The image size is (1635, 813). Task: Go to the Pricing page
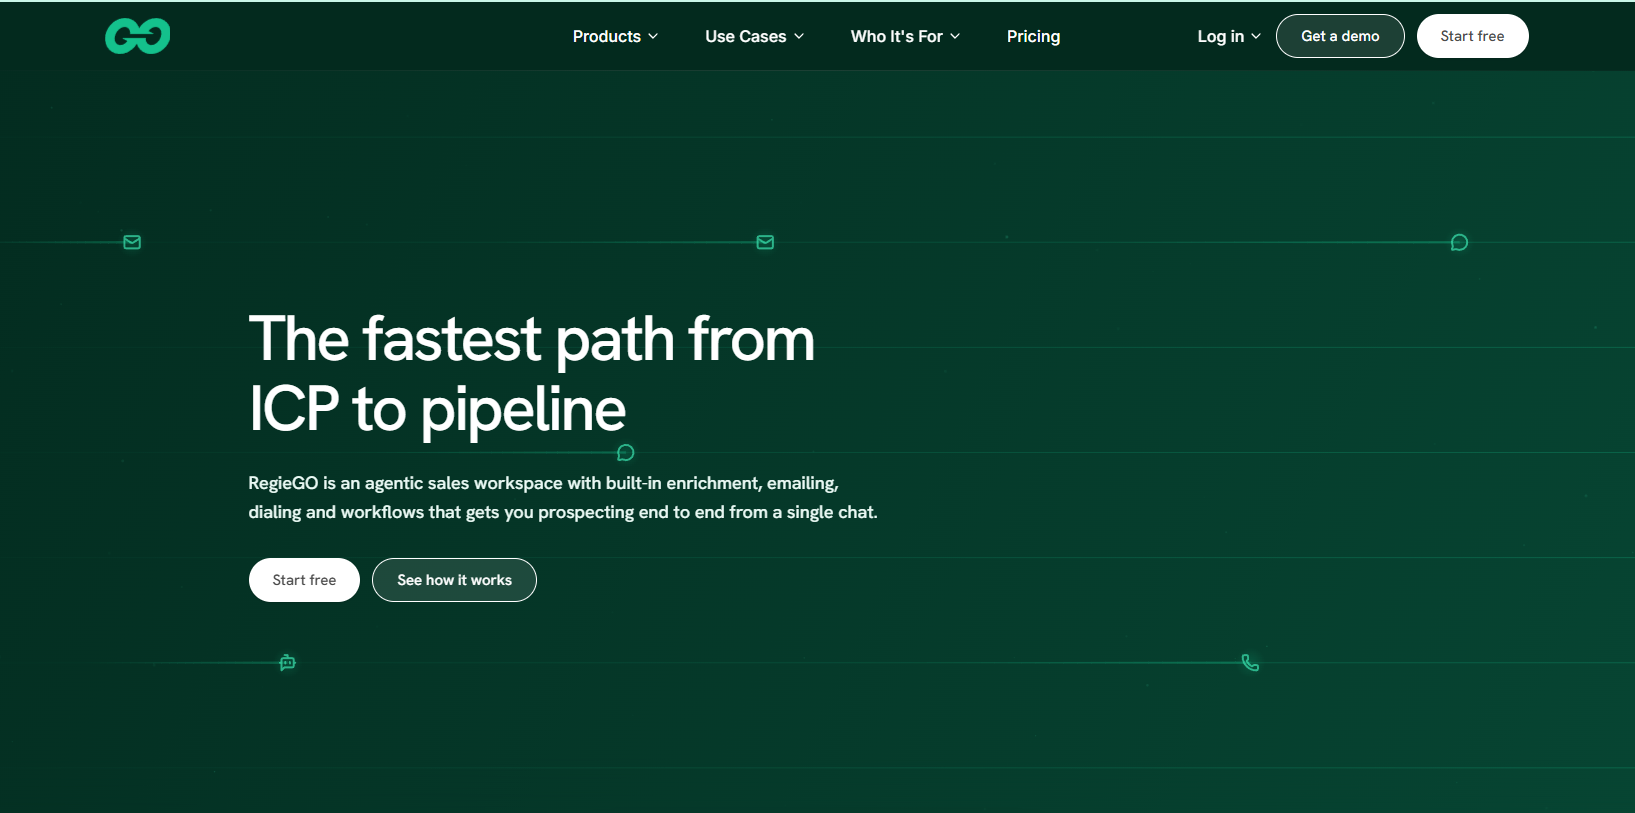(1033, 36)
